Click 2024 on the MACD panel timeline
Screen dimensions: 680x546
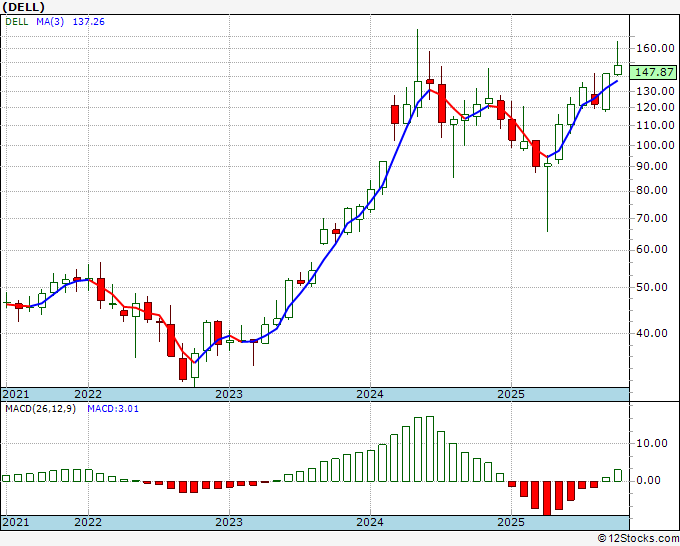pyautogui.click(x=370, y=522)
